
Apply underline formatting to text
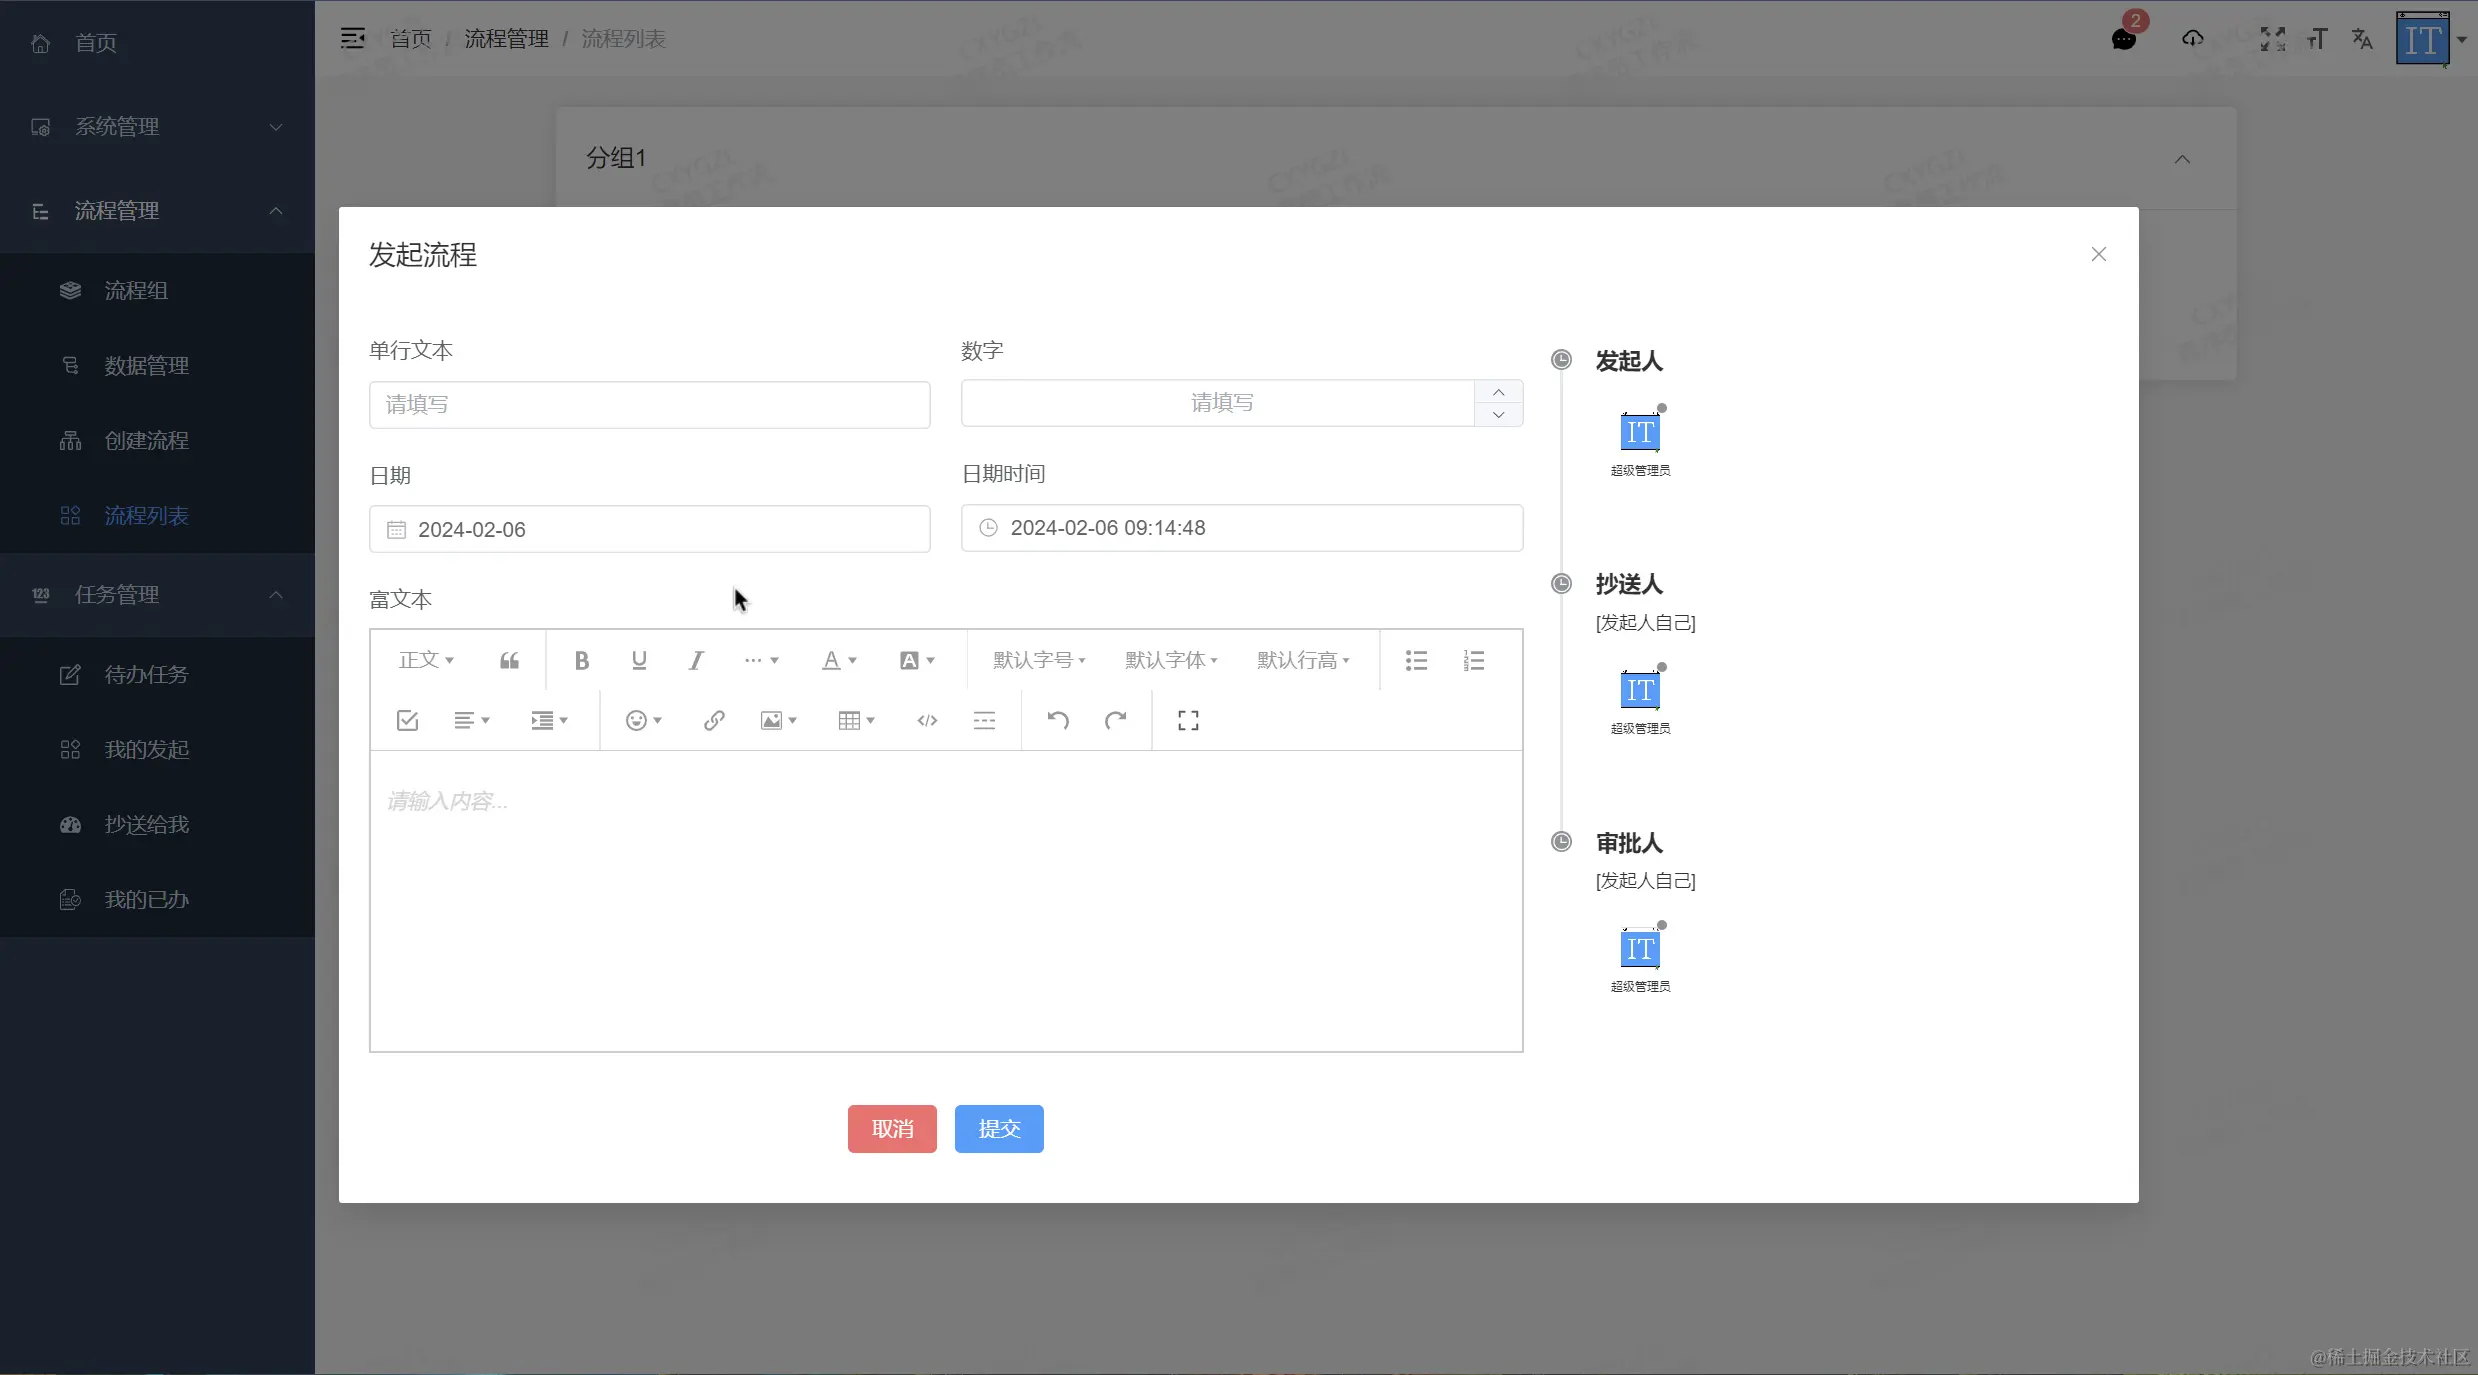point(639,660)
